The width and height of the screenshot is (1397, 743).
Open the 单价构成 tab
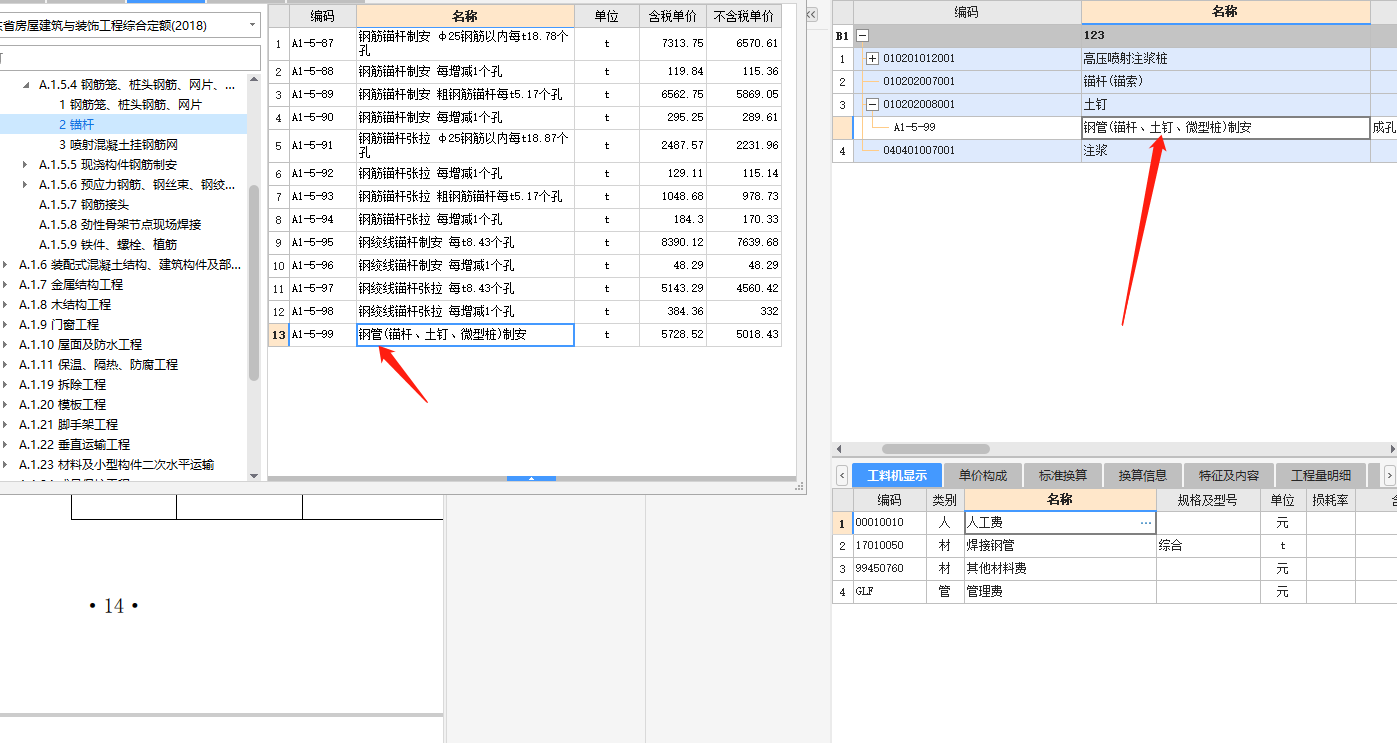coord(983,475)
